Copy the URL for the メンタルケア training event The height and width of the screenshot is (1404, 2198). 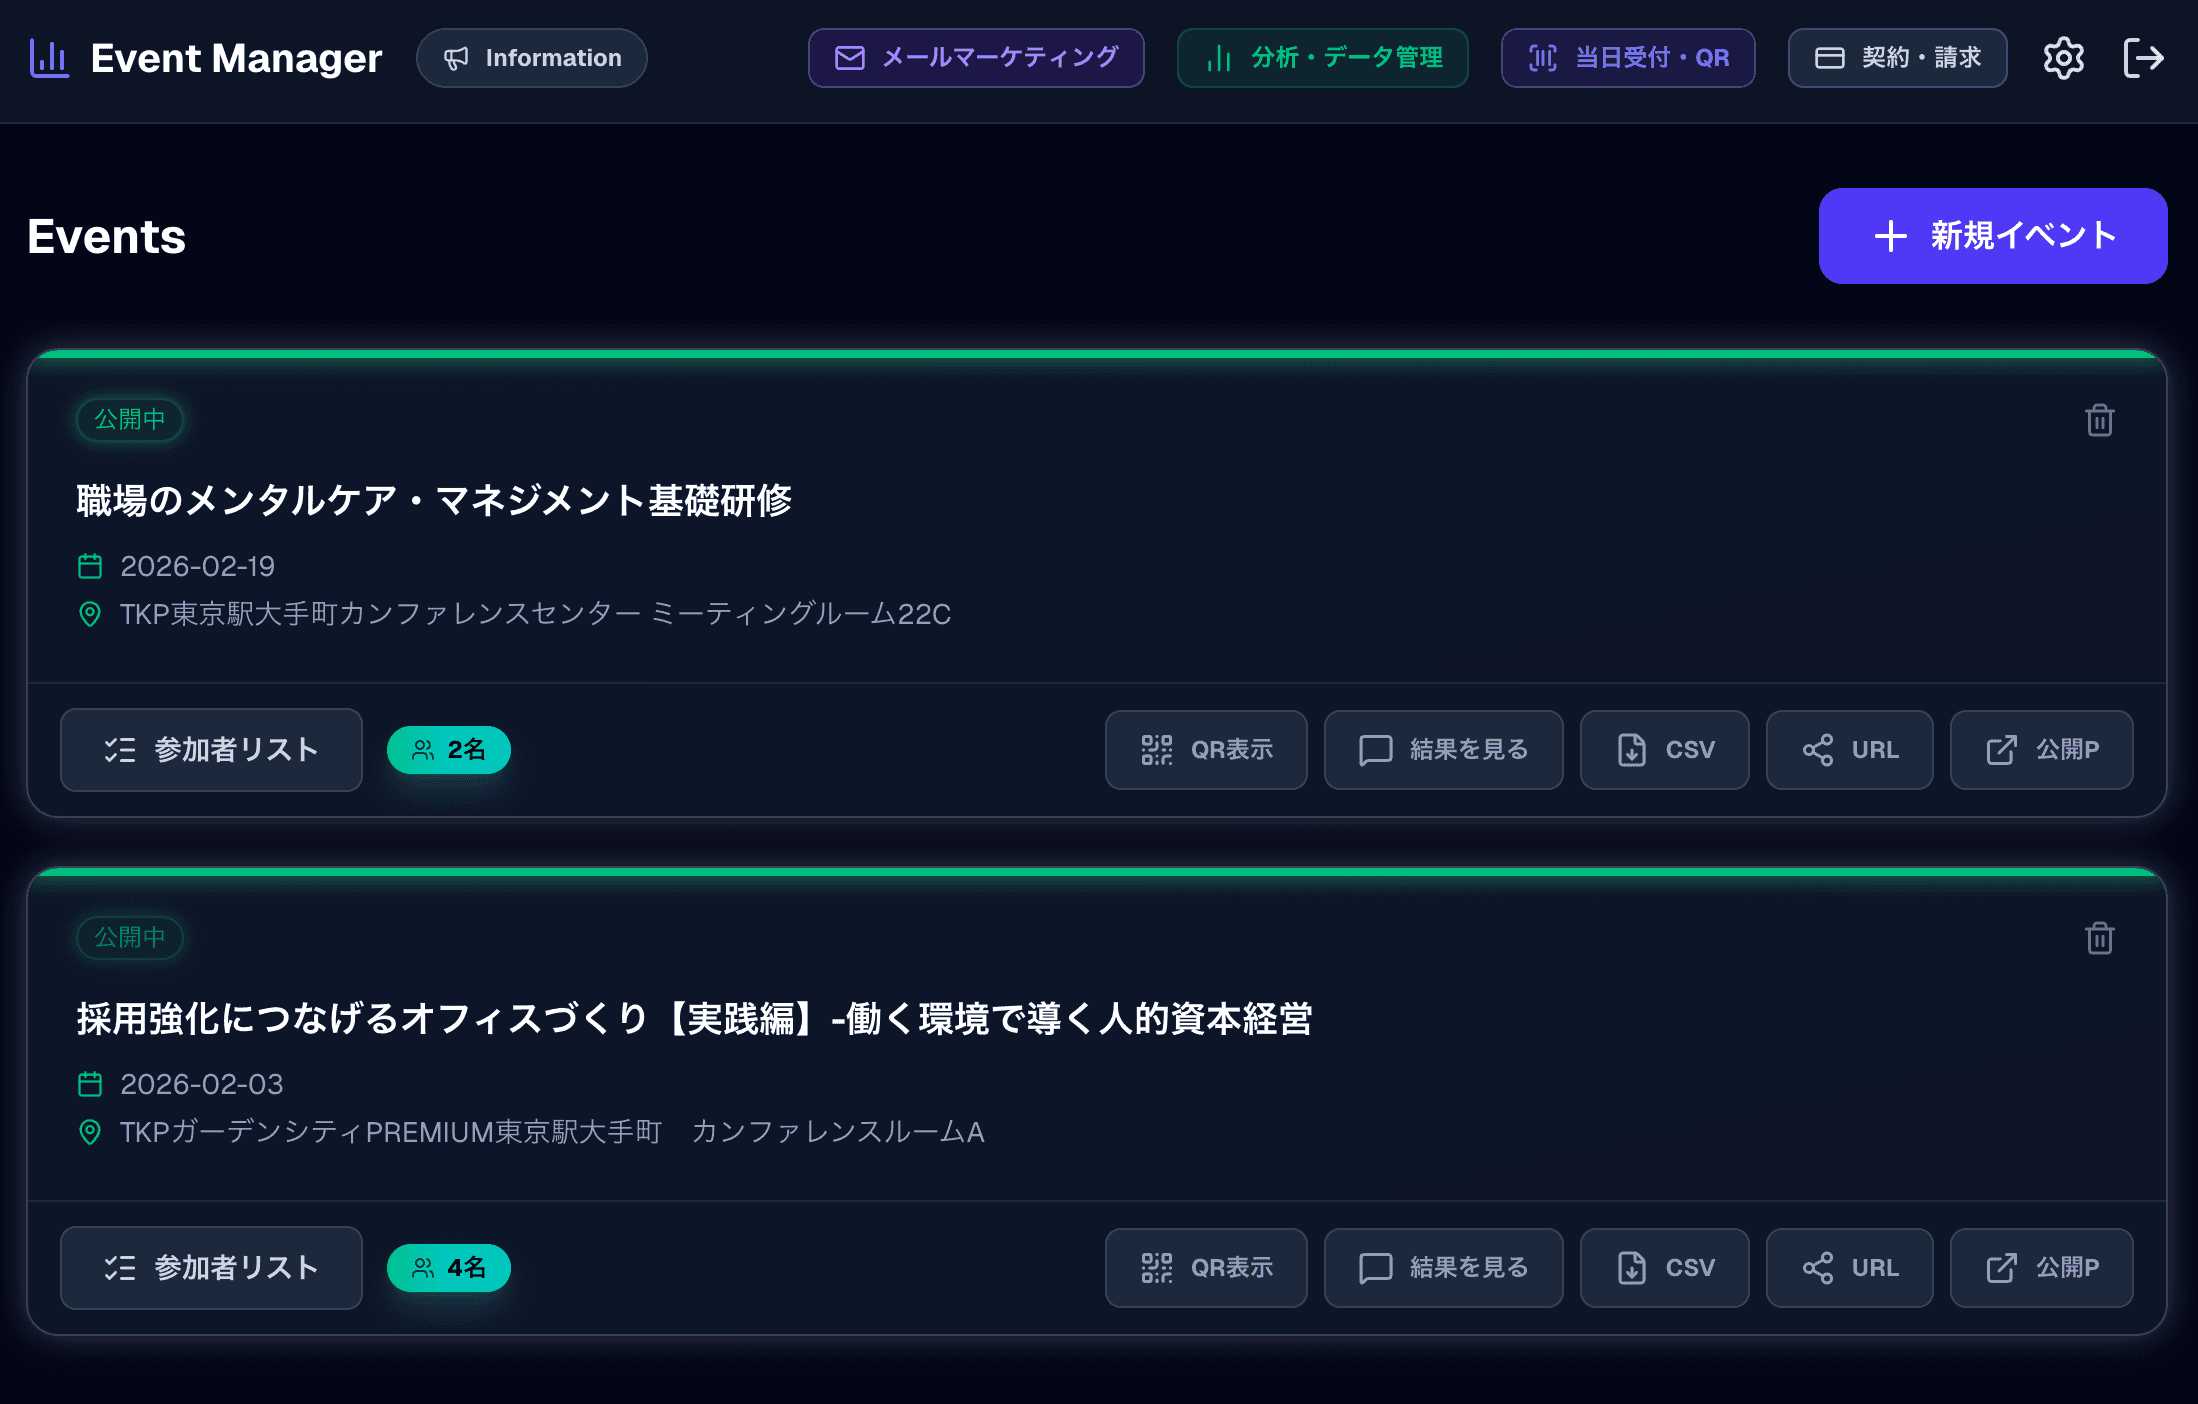point(1849,749)
